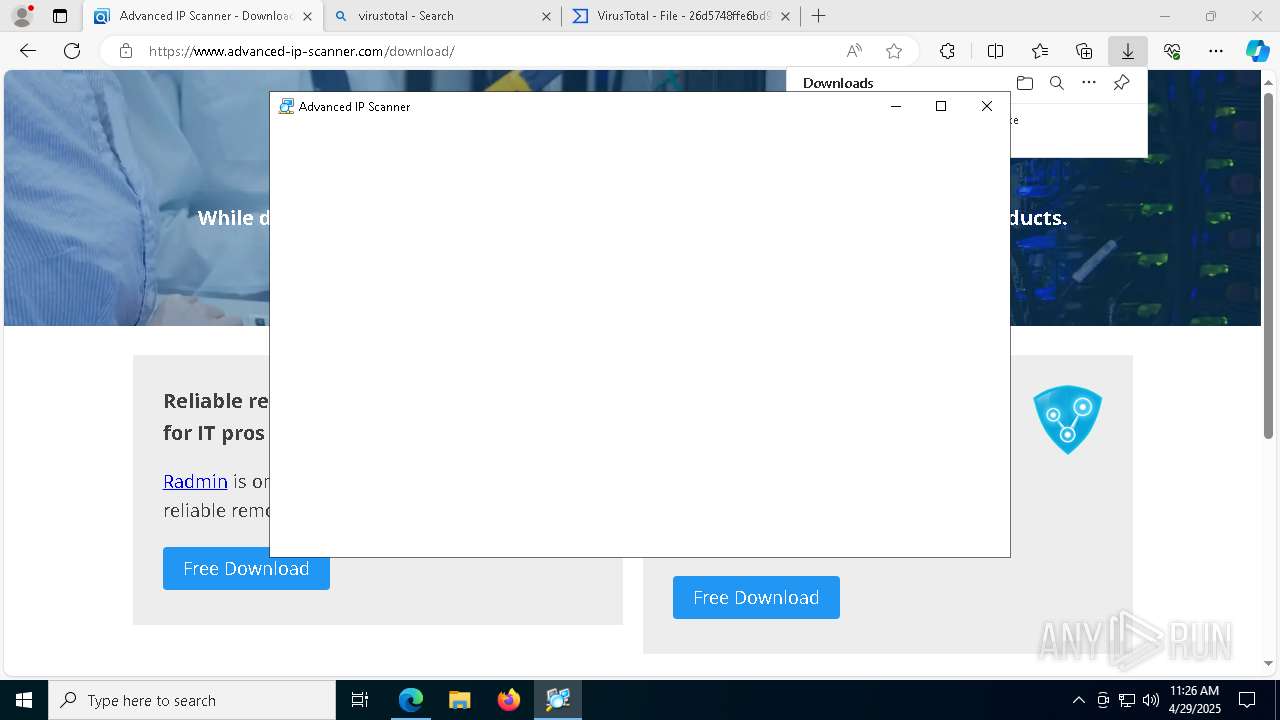
Task: Follow the Radmin hyperlink
Action: (195, 481)
